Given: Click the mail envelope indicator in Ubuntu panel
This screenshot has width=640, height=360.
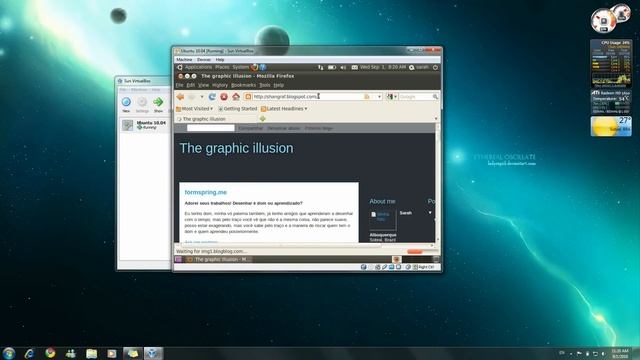Looking at the screenshot, I should coord(354,67).
